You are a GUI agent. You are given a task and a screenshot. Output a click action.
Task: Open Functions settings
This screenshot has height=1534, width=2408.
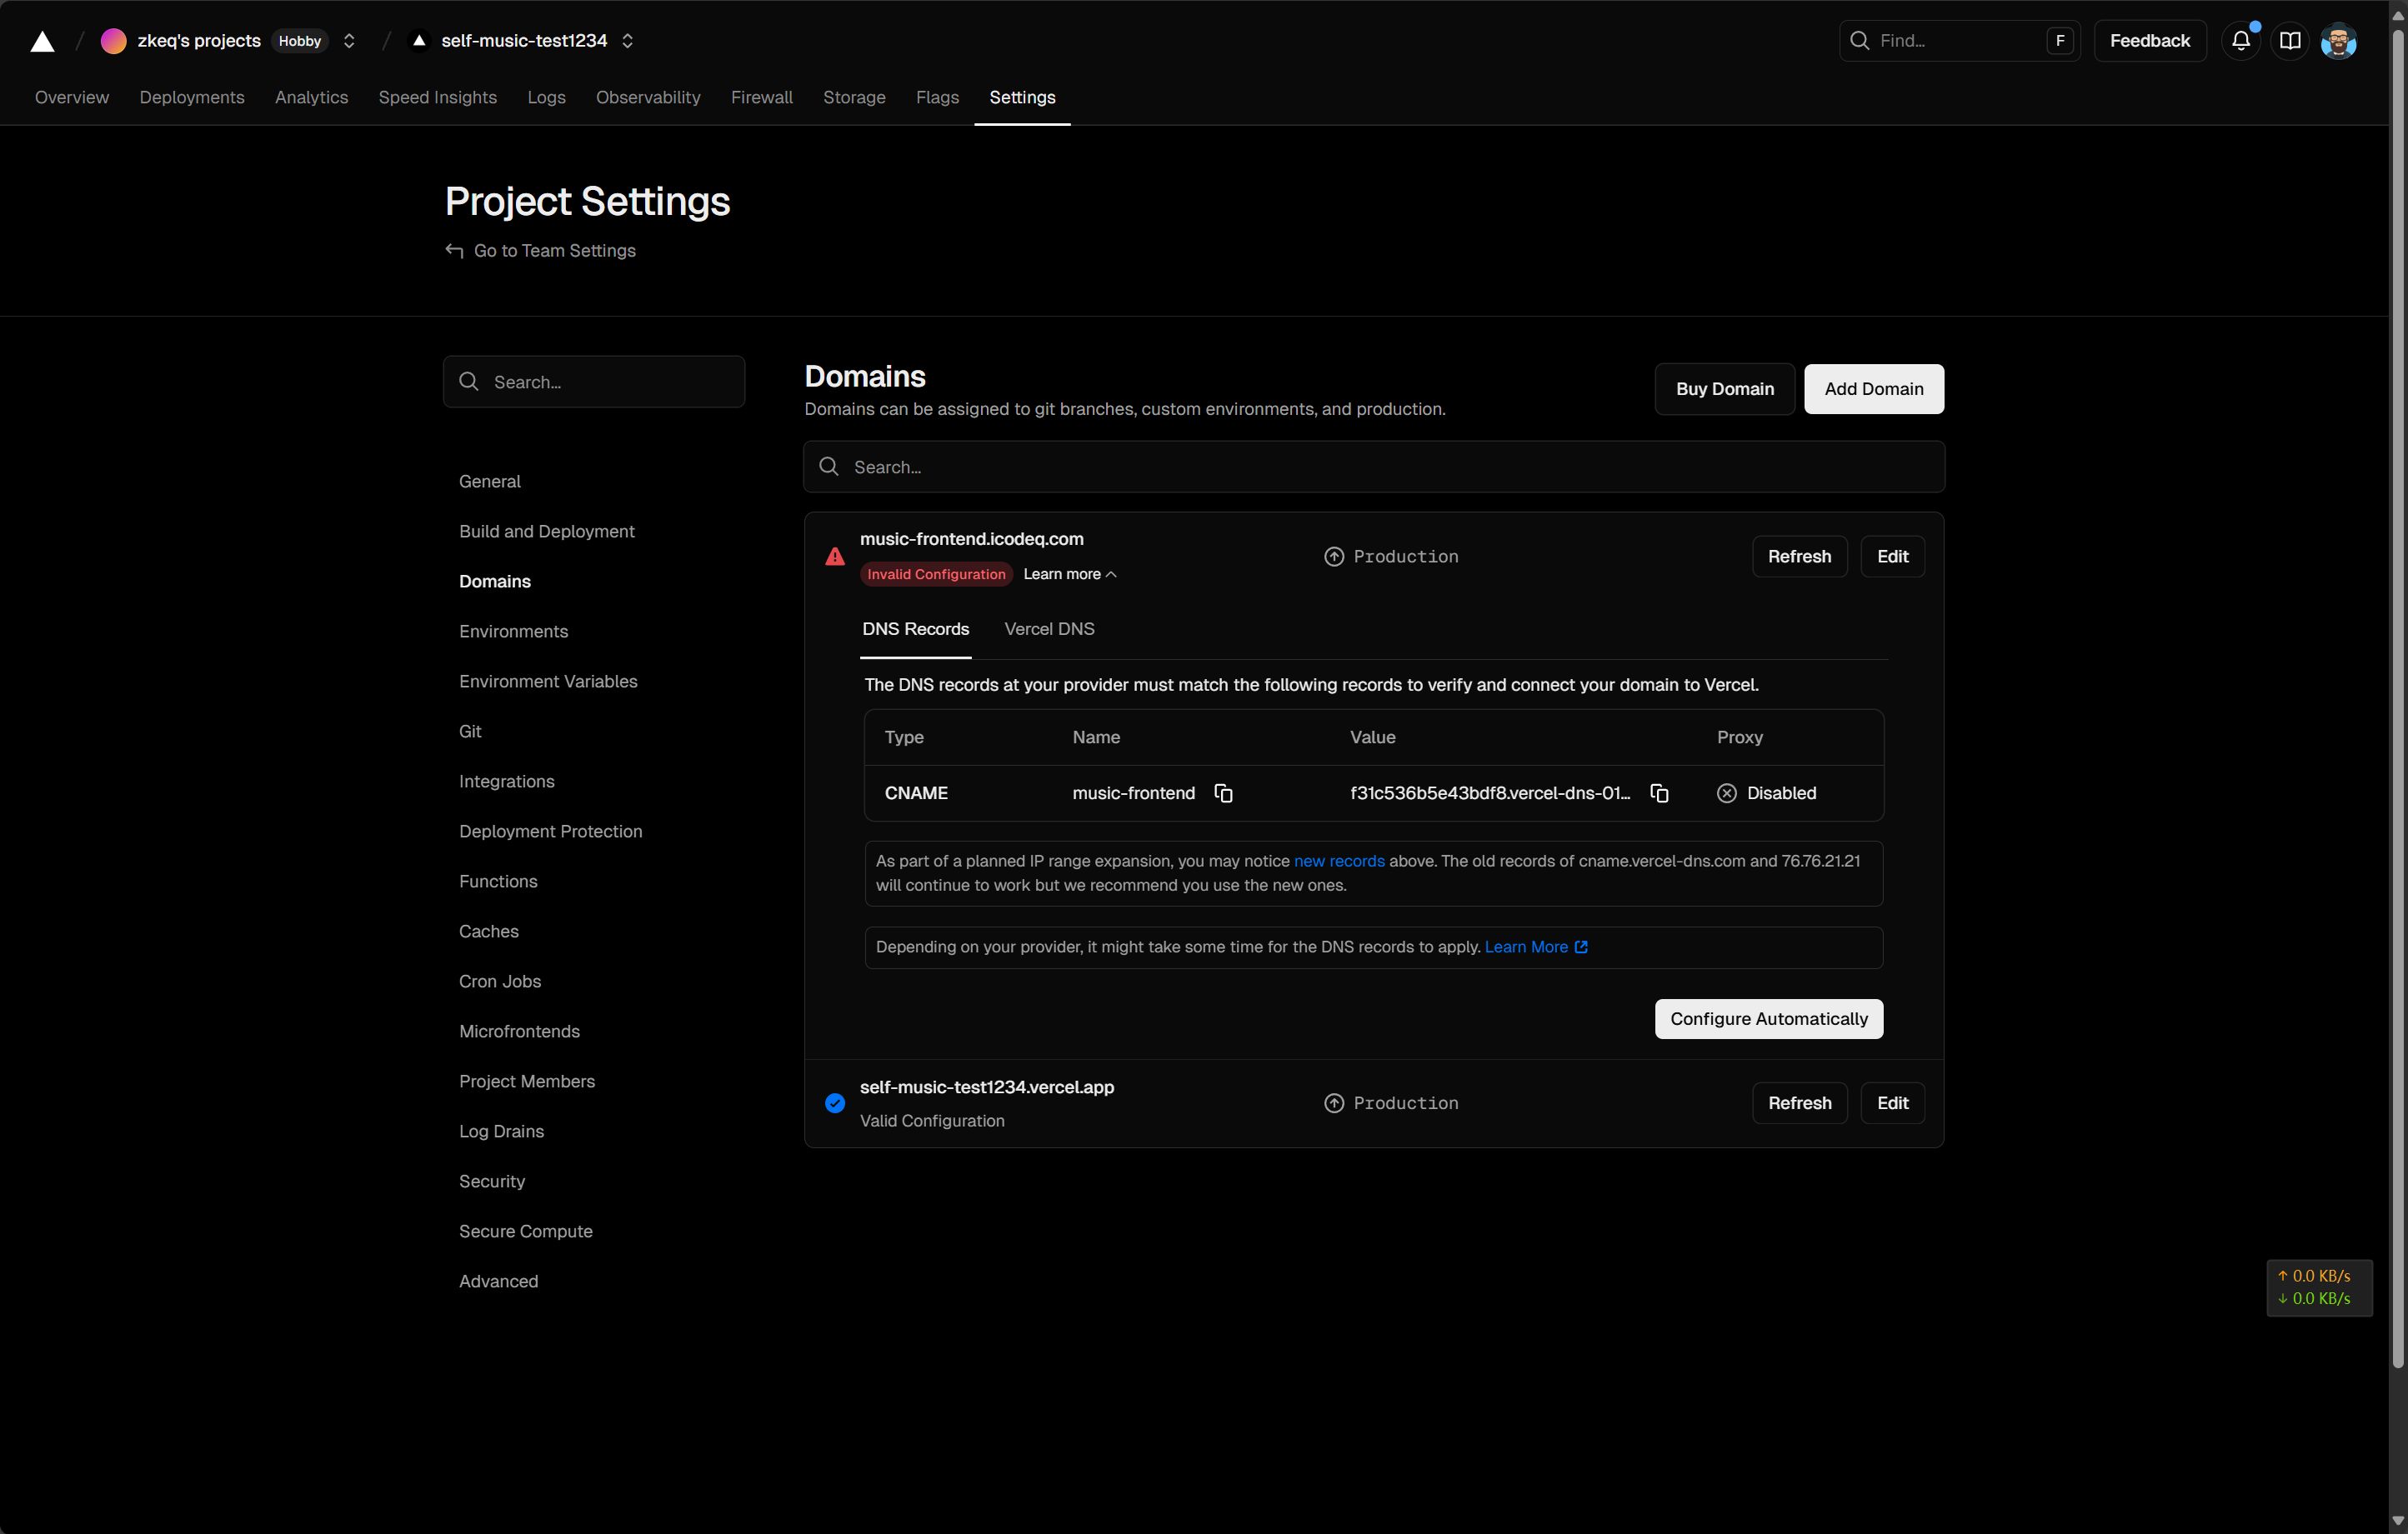[498, 882]
